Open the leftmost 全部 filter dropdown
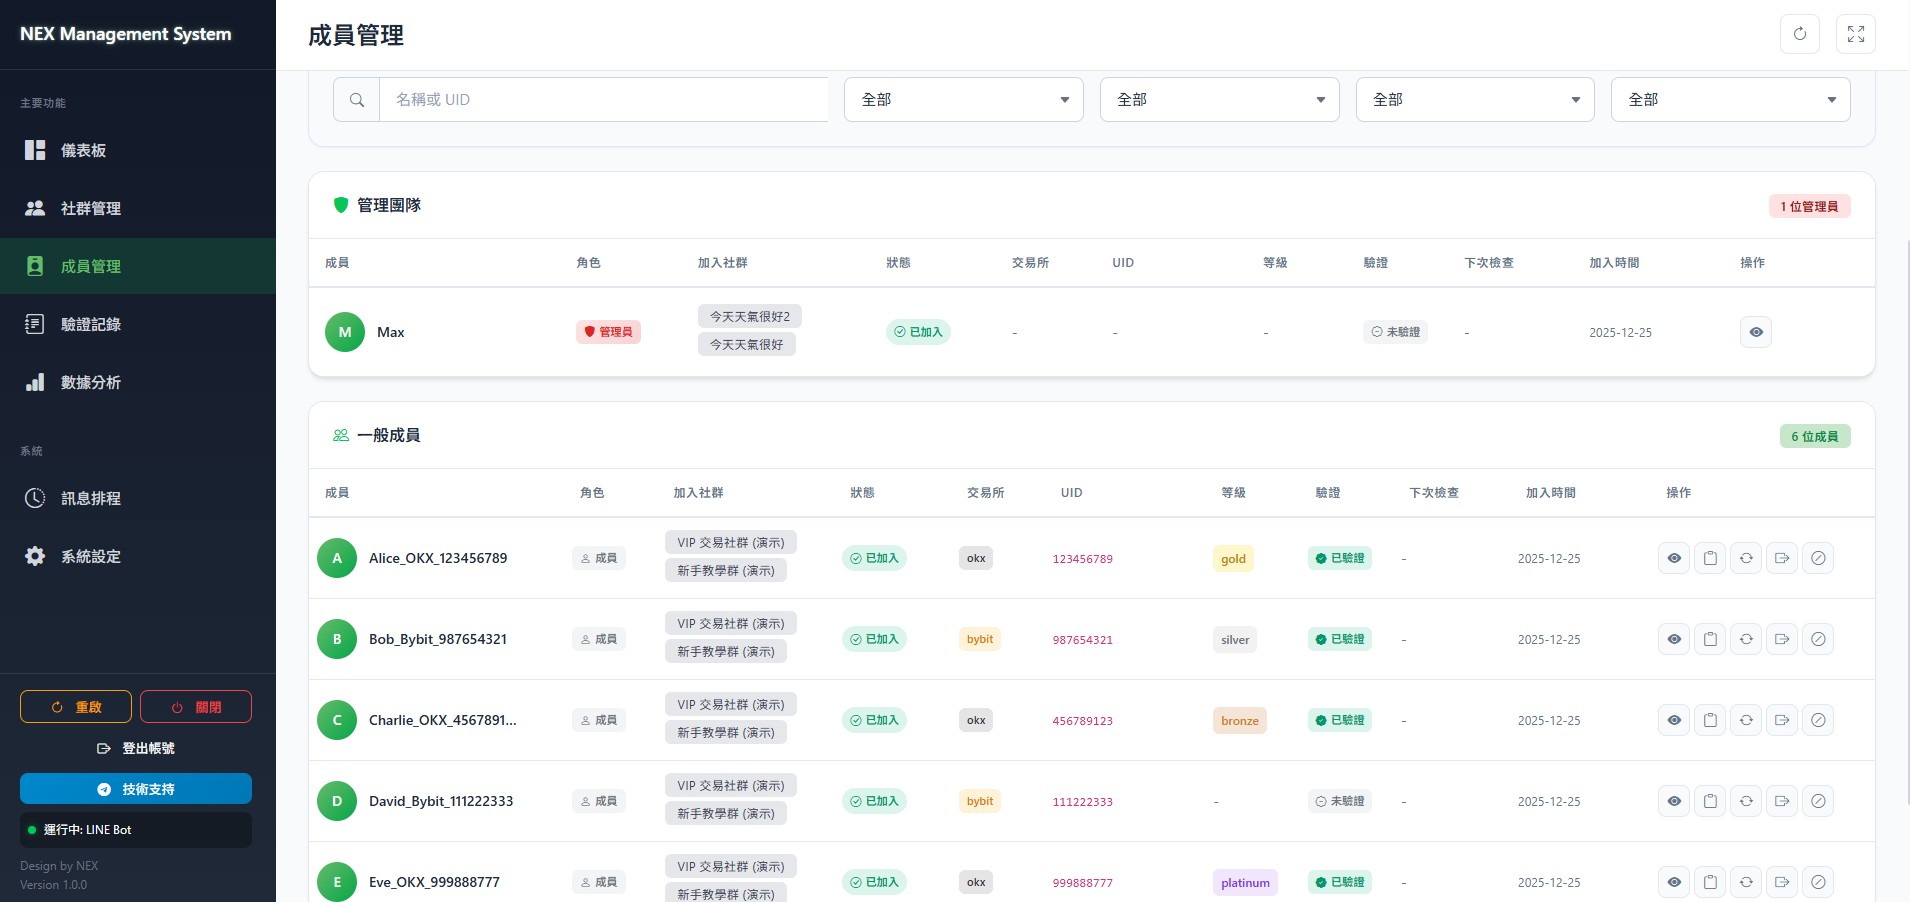The width and height of the screenshot is (1910, 902). (x=963, y=100)
